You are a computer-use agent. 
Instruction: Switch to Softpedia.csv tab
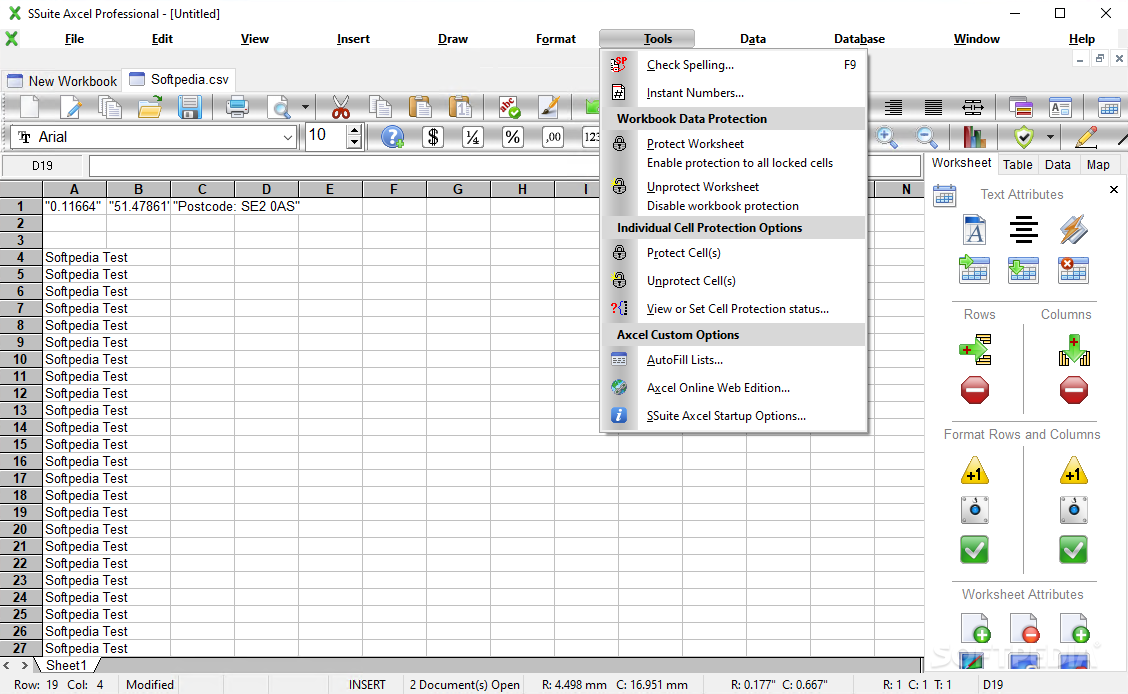(179, 80)
